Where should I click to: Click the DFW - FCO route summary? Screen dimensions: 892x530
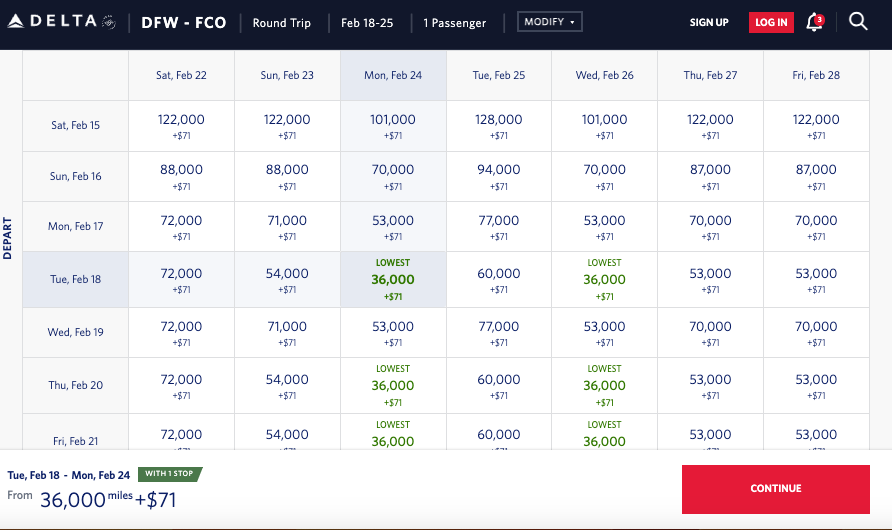184,22
